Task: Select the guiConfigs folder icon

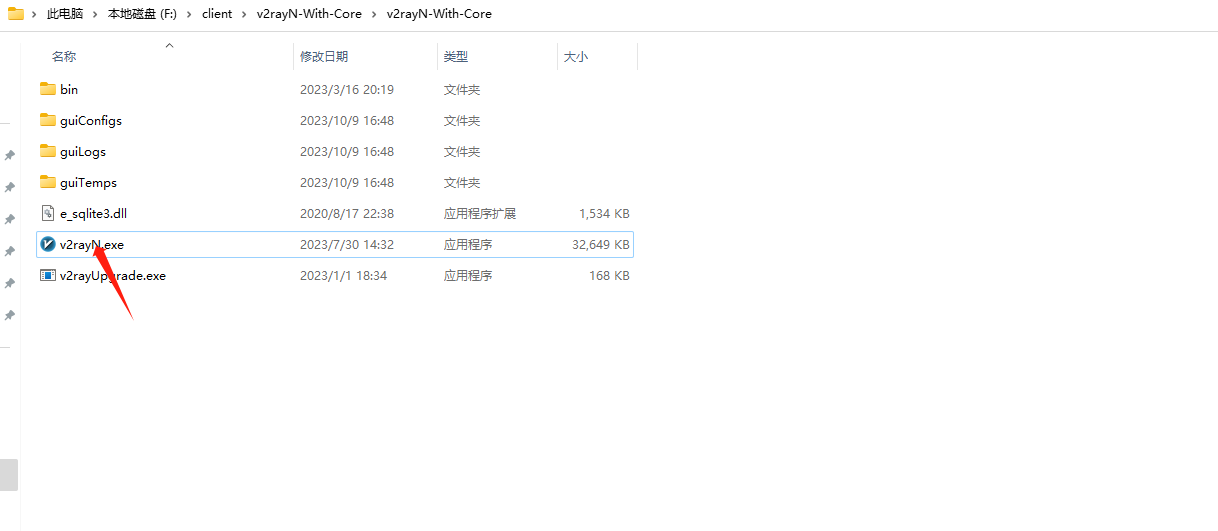Action: (48, 120)
